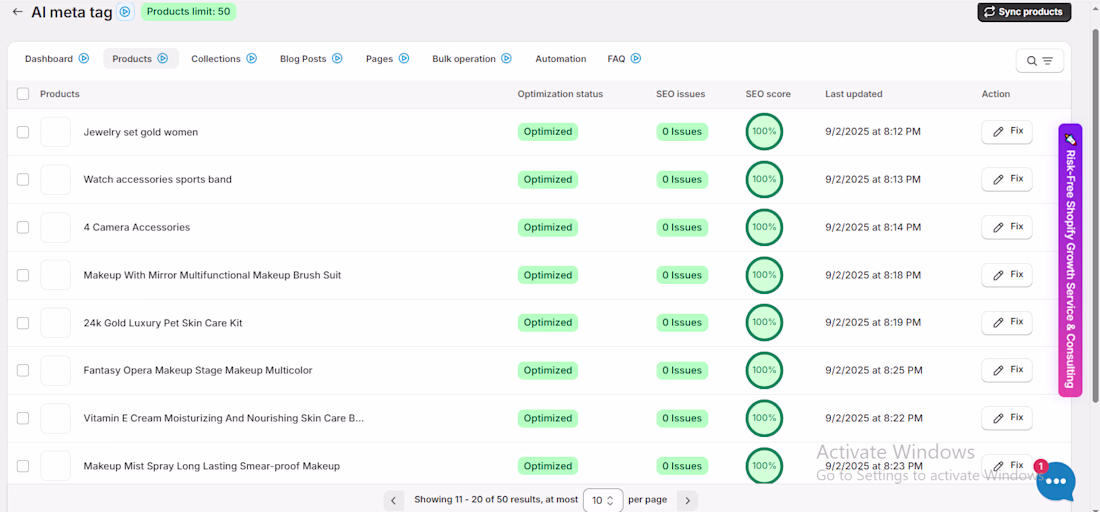This screenshot has width=1100, height=512.
Task: Click Fix for 24k Gold Luxury Pet Skin Care Kit
Action: pos(1007,322)
